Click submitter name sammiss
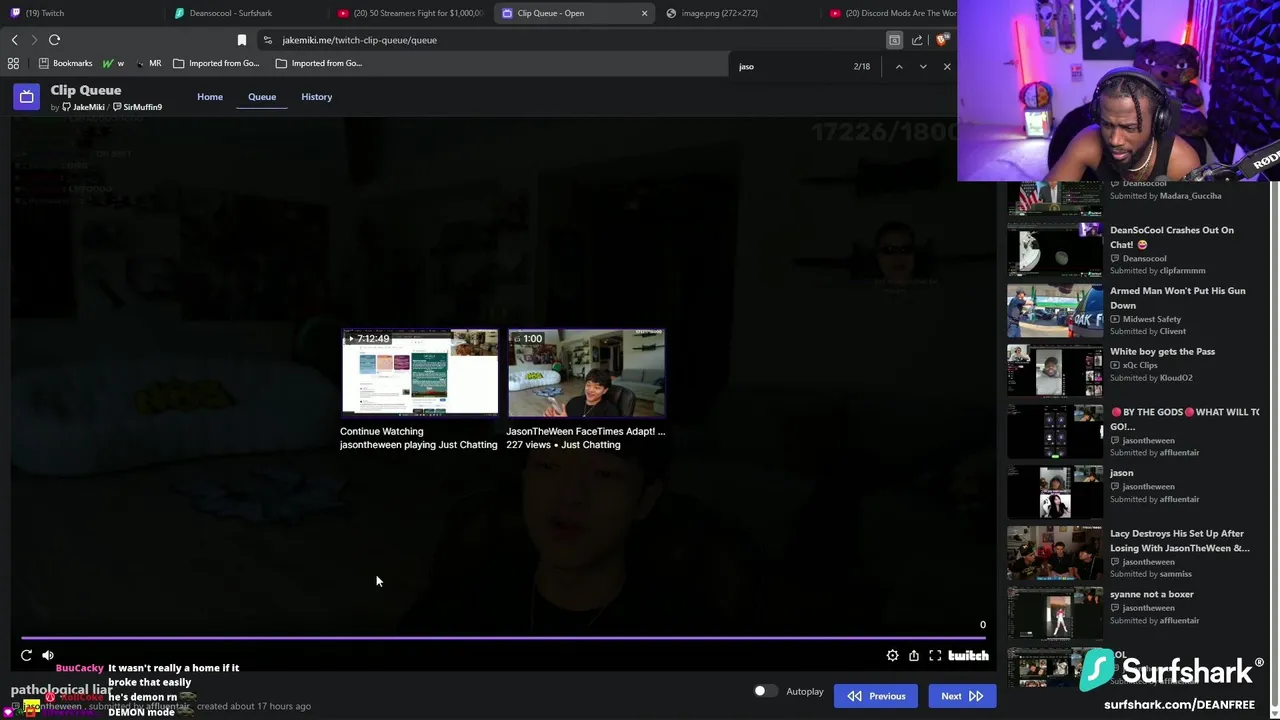Viewport: 1280px width, 720px height. pyautogui.click(x=1176, y=574)
